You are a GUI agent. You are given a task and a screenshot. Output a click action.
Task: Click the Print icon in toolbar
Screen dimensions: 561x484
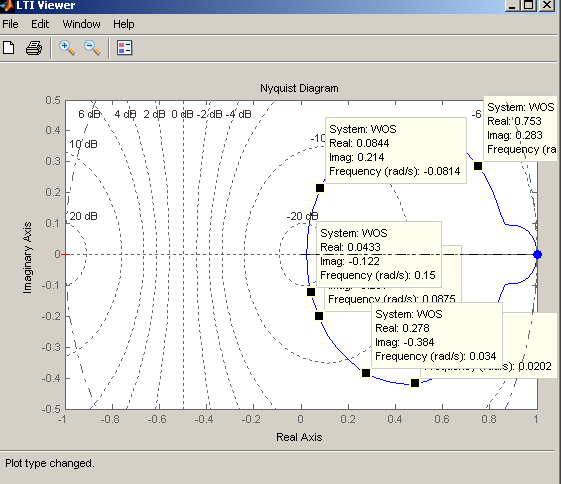(x=34, y=48)
